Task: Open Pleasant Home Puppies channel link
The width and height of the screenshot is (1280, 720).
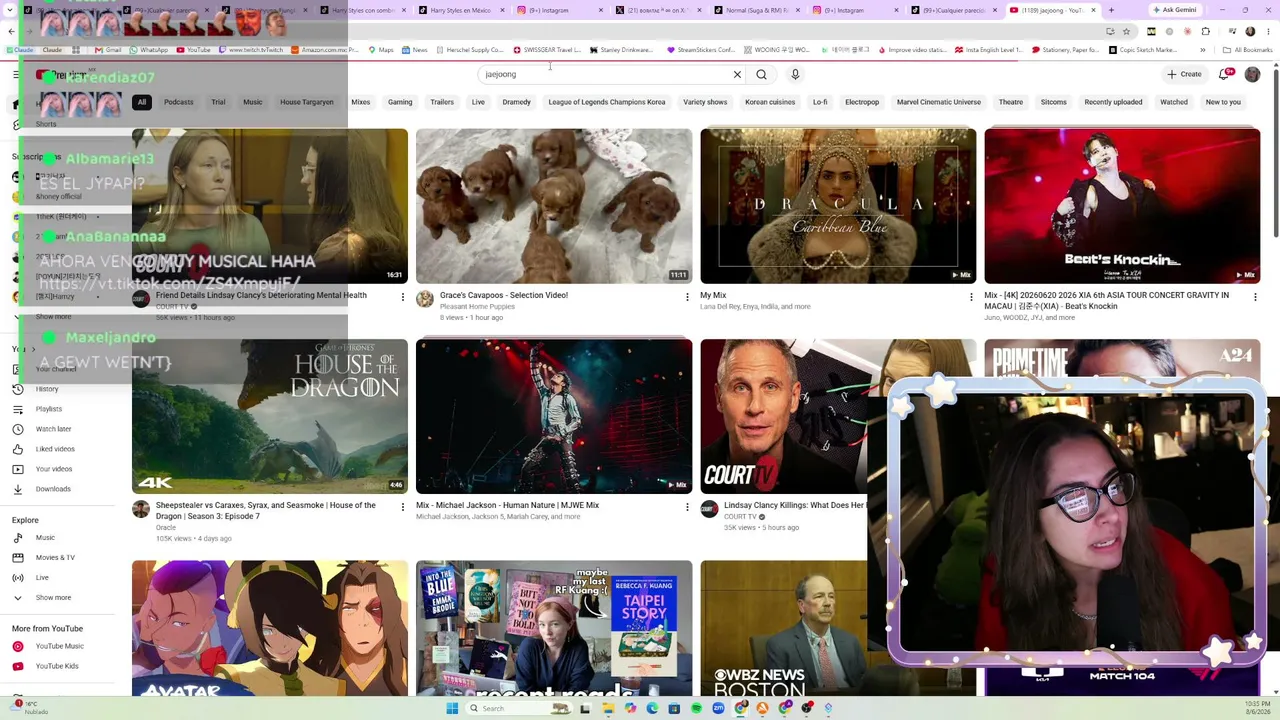Action: pos(477,307)
